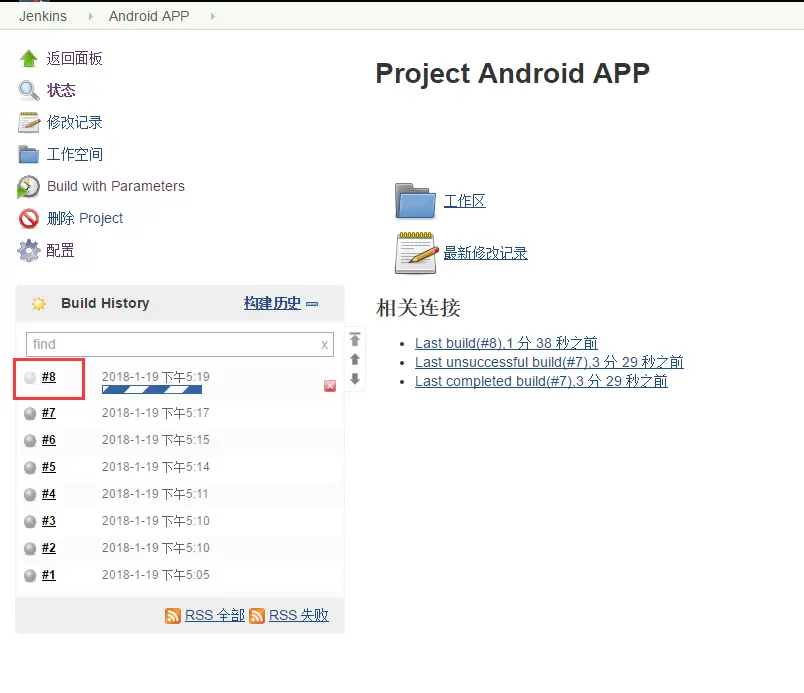Click the grey status ball of build #4
Image resolution: width=804 pixels, height=693 pixels.
pos(30,494)
